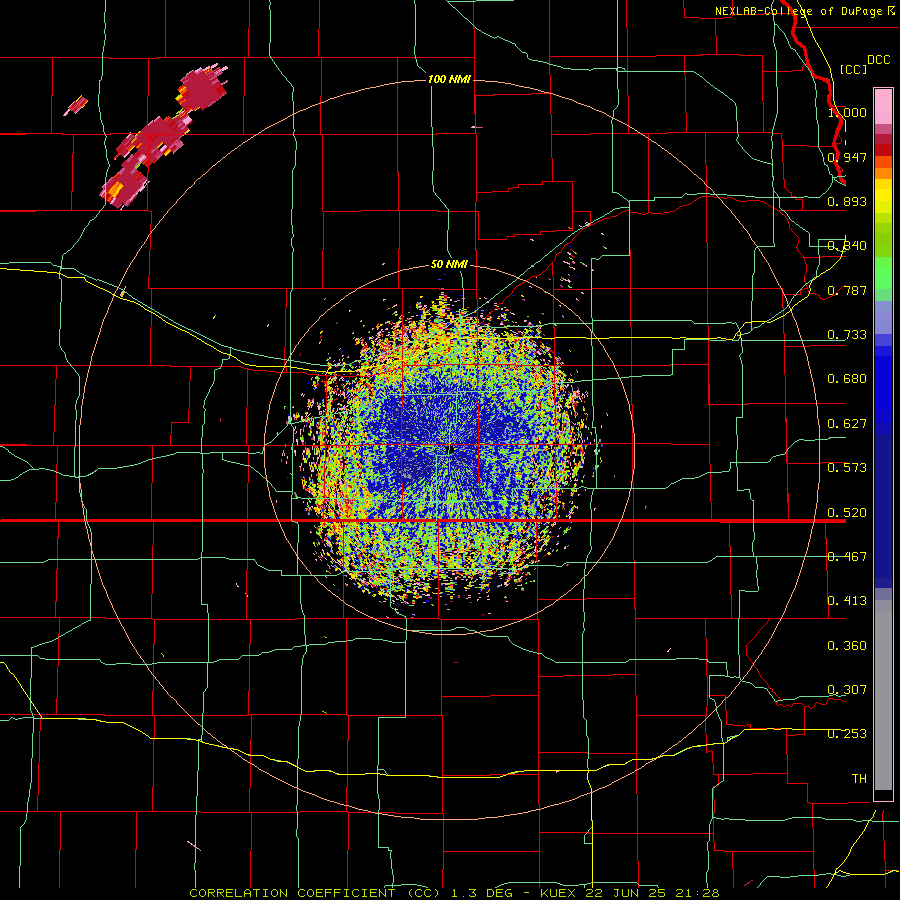Click the 0.520 scale value
Image resolution: width=900 pixels, height=900 pixels.
847,512
